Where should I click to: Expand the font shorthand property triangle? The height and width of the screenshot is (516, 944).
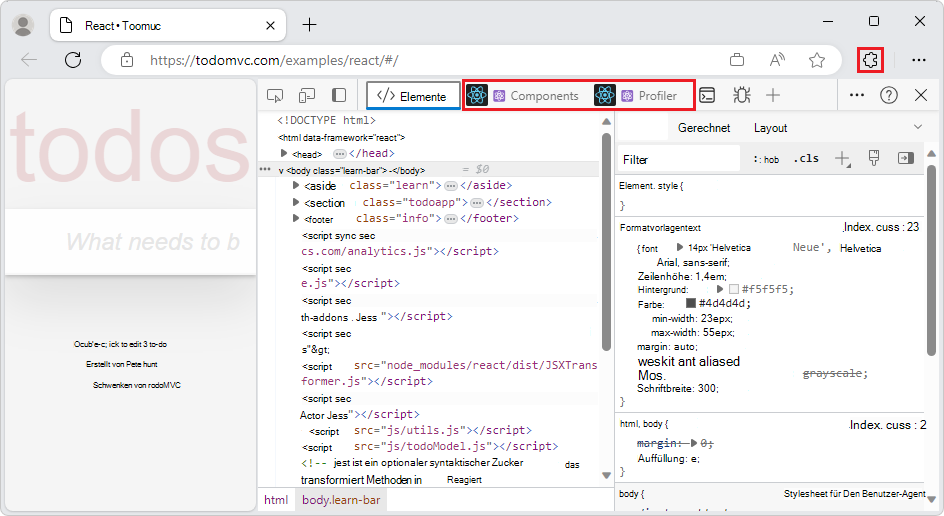click(x=680, y=247)
